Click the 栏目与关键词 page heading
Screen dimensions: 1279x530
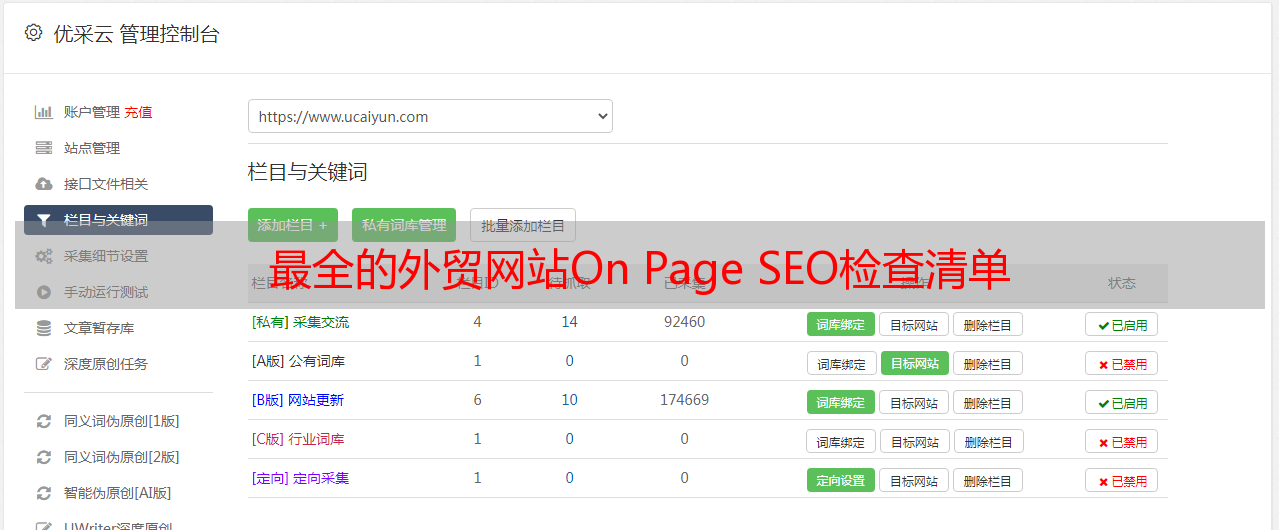308,172
